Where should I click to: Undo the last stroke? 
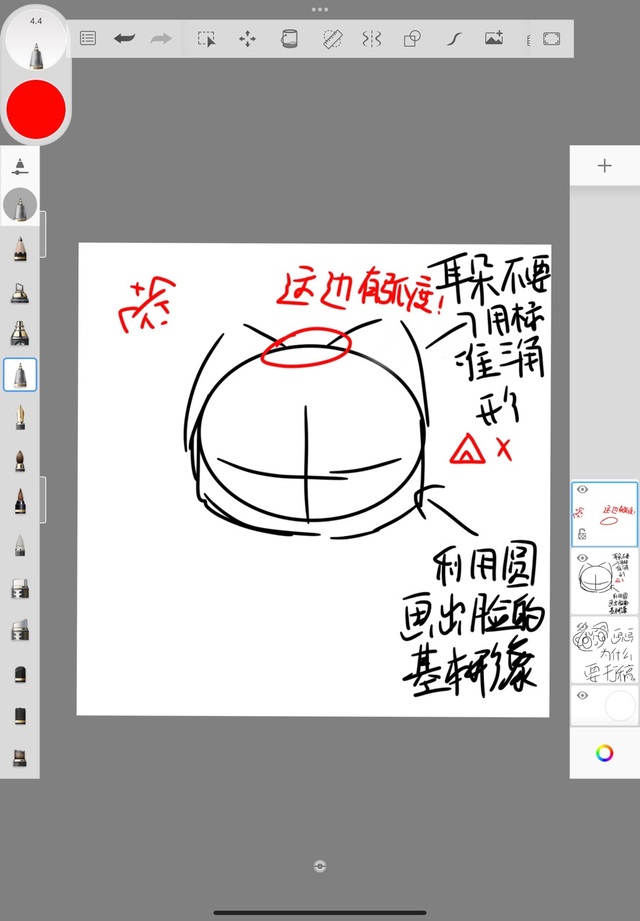coord(124,38)
